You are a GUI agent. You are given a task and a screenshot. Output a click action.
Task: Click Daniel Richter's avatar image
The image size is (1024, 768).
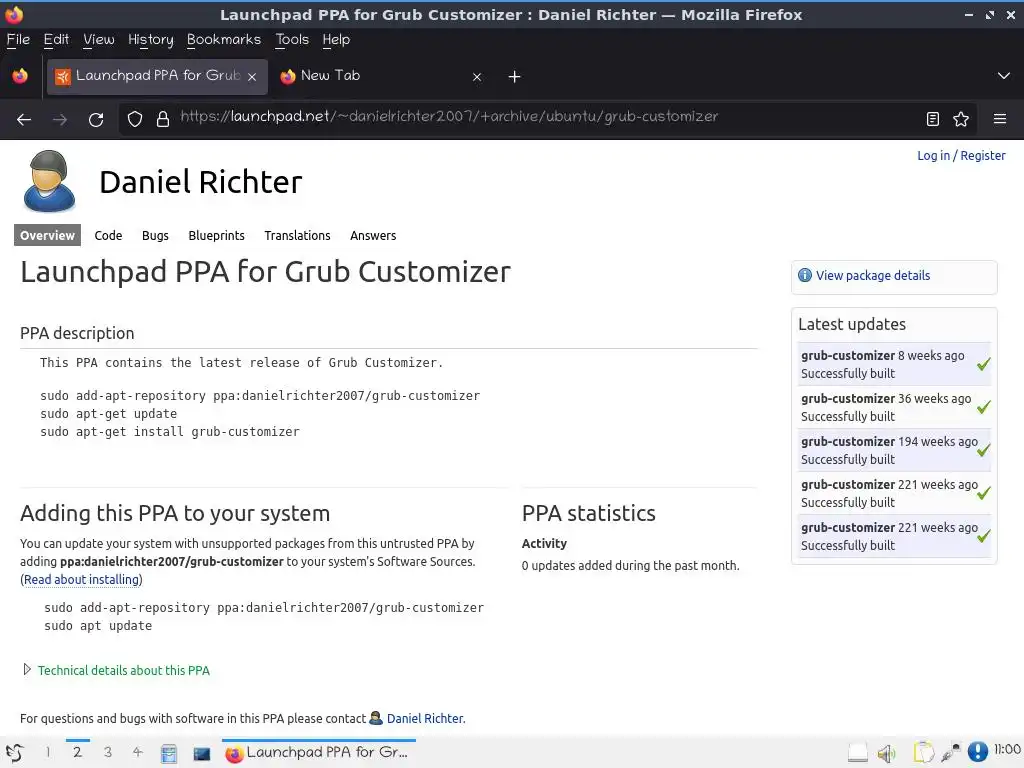[x=49, y=181]
